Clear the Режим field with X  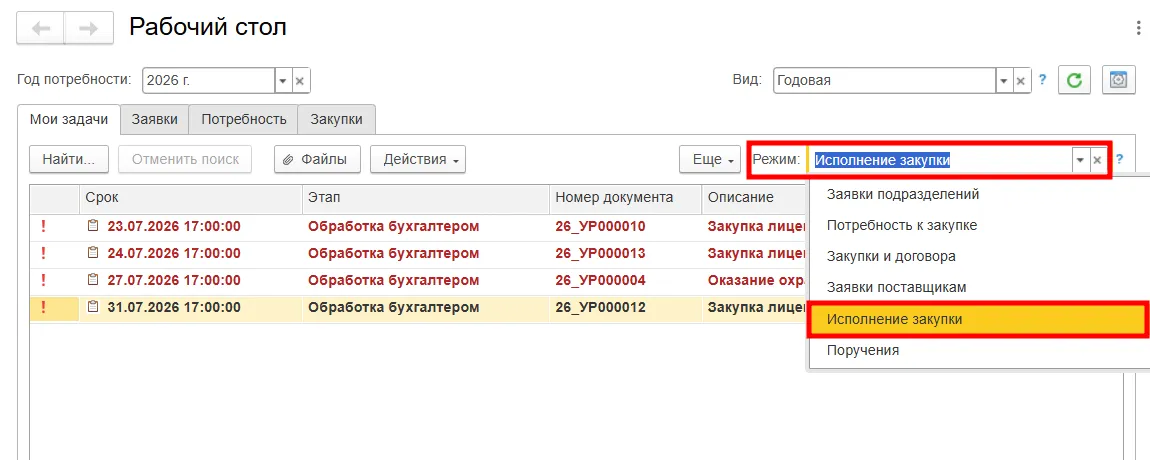point(1097,160)
